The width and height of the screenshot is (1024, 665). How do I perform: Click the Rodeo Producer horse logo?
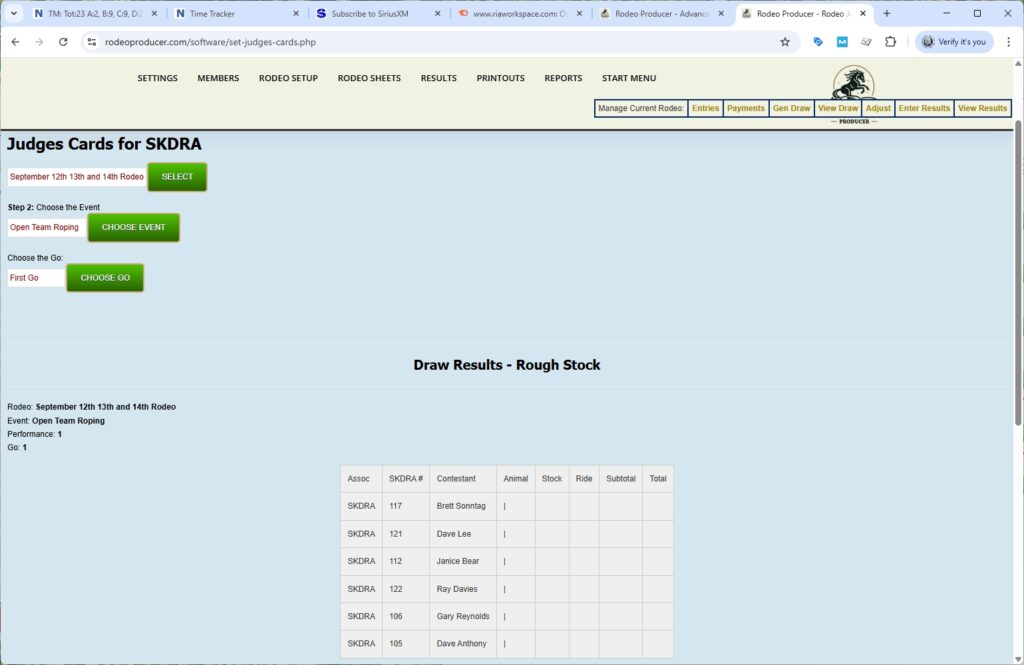[852, 84]
